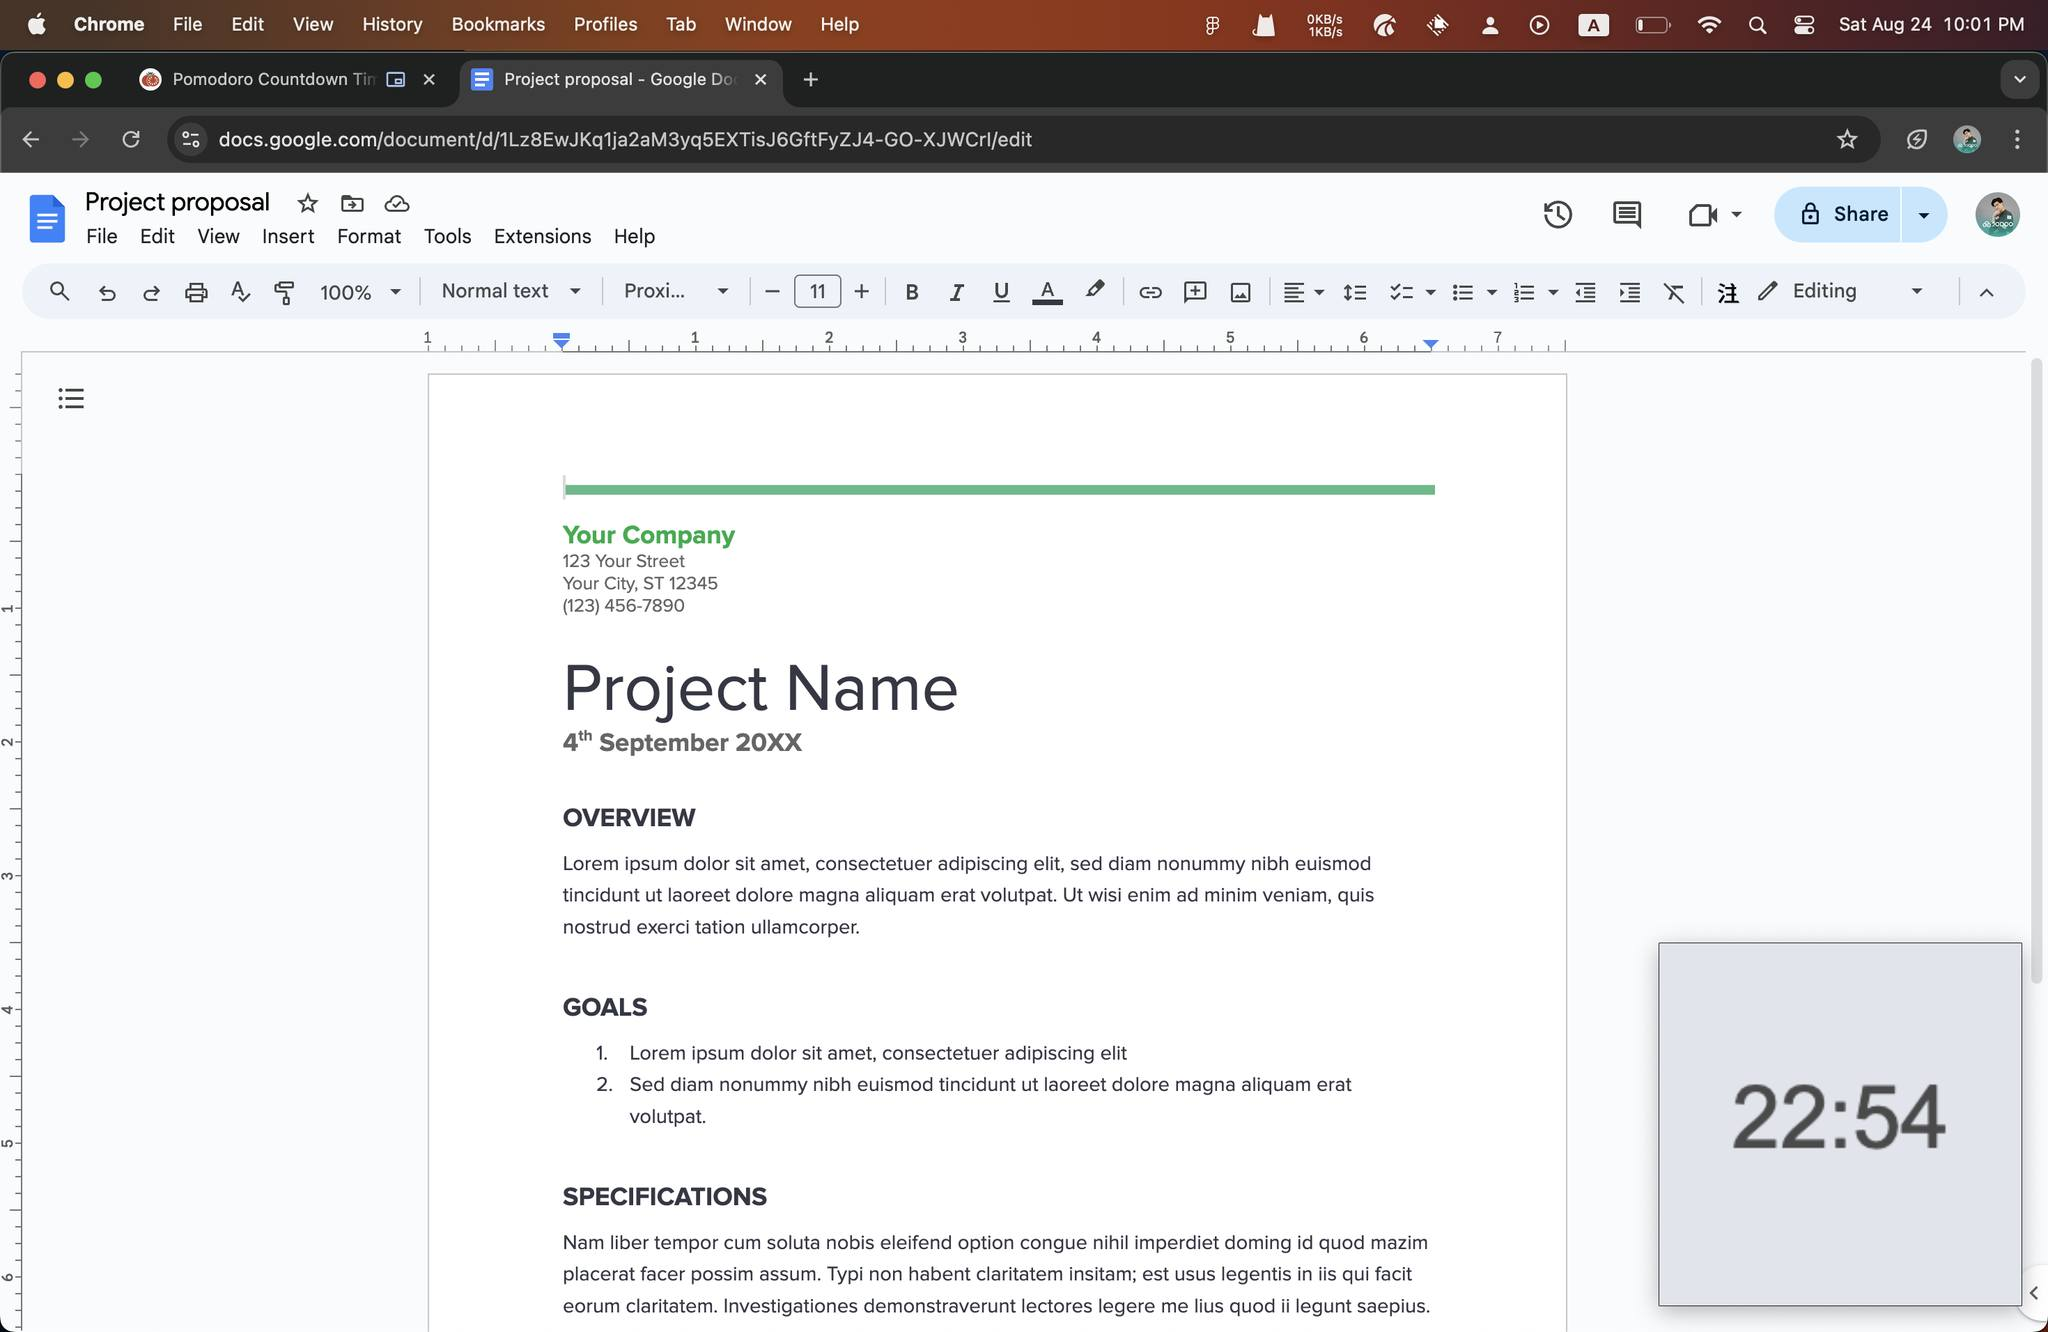The height and width of the screenshot is (1332, 2048).
Task: Open the Editing mode dropdown
Action: pyautogui.click(x=1840, y=291)
